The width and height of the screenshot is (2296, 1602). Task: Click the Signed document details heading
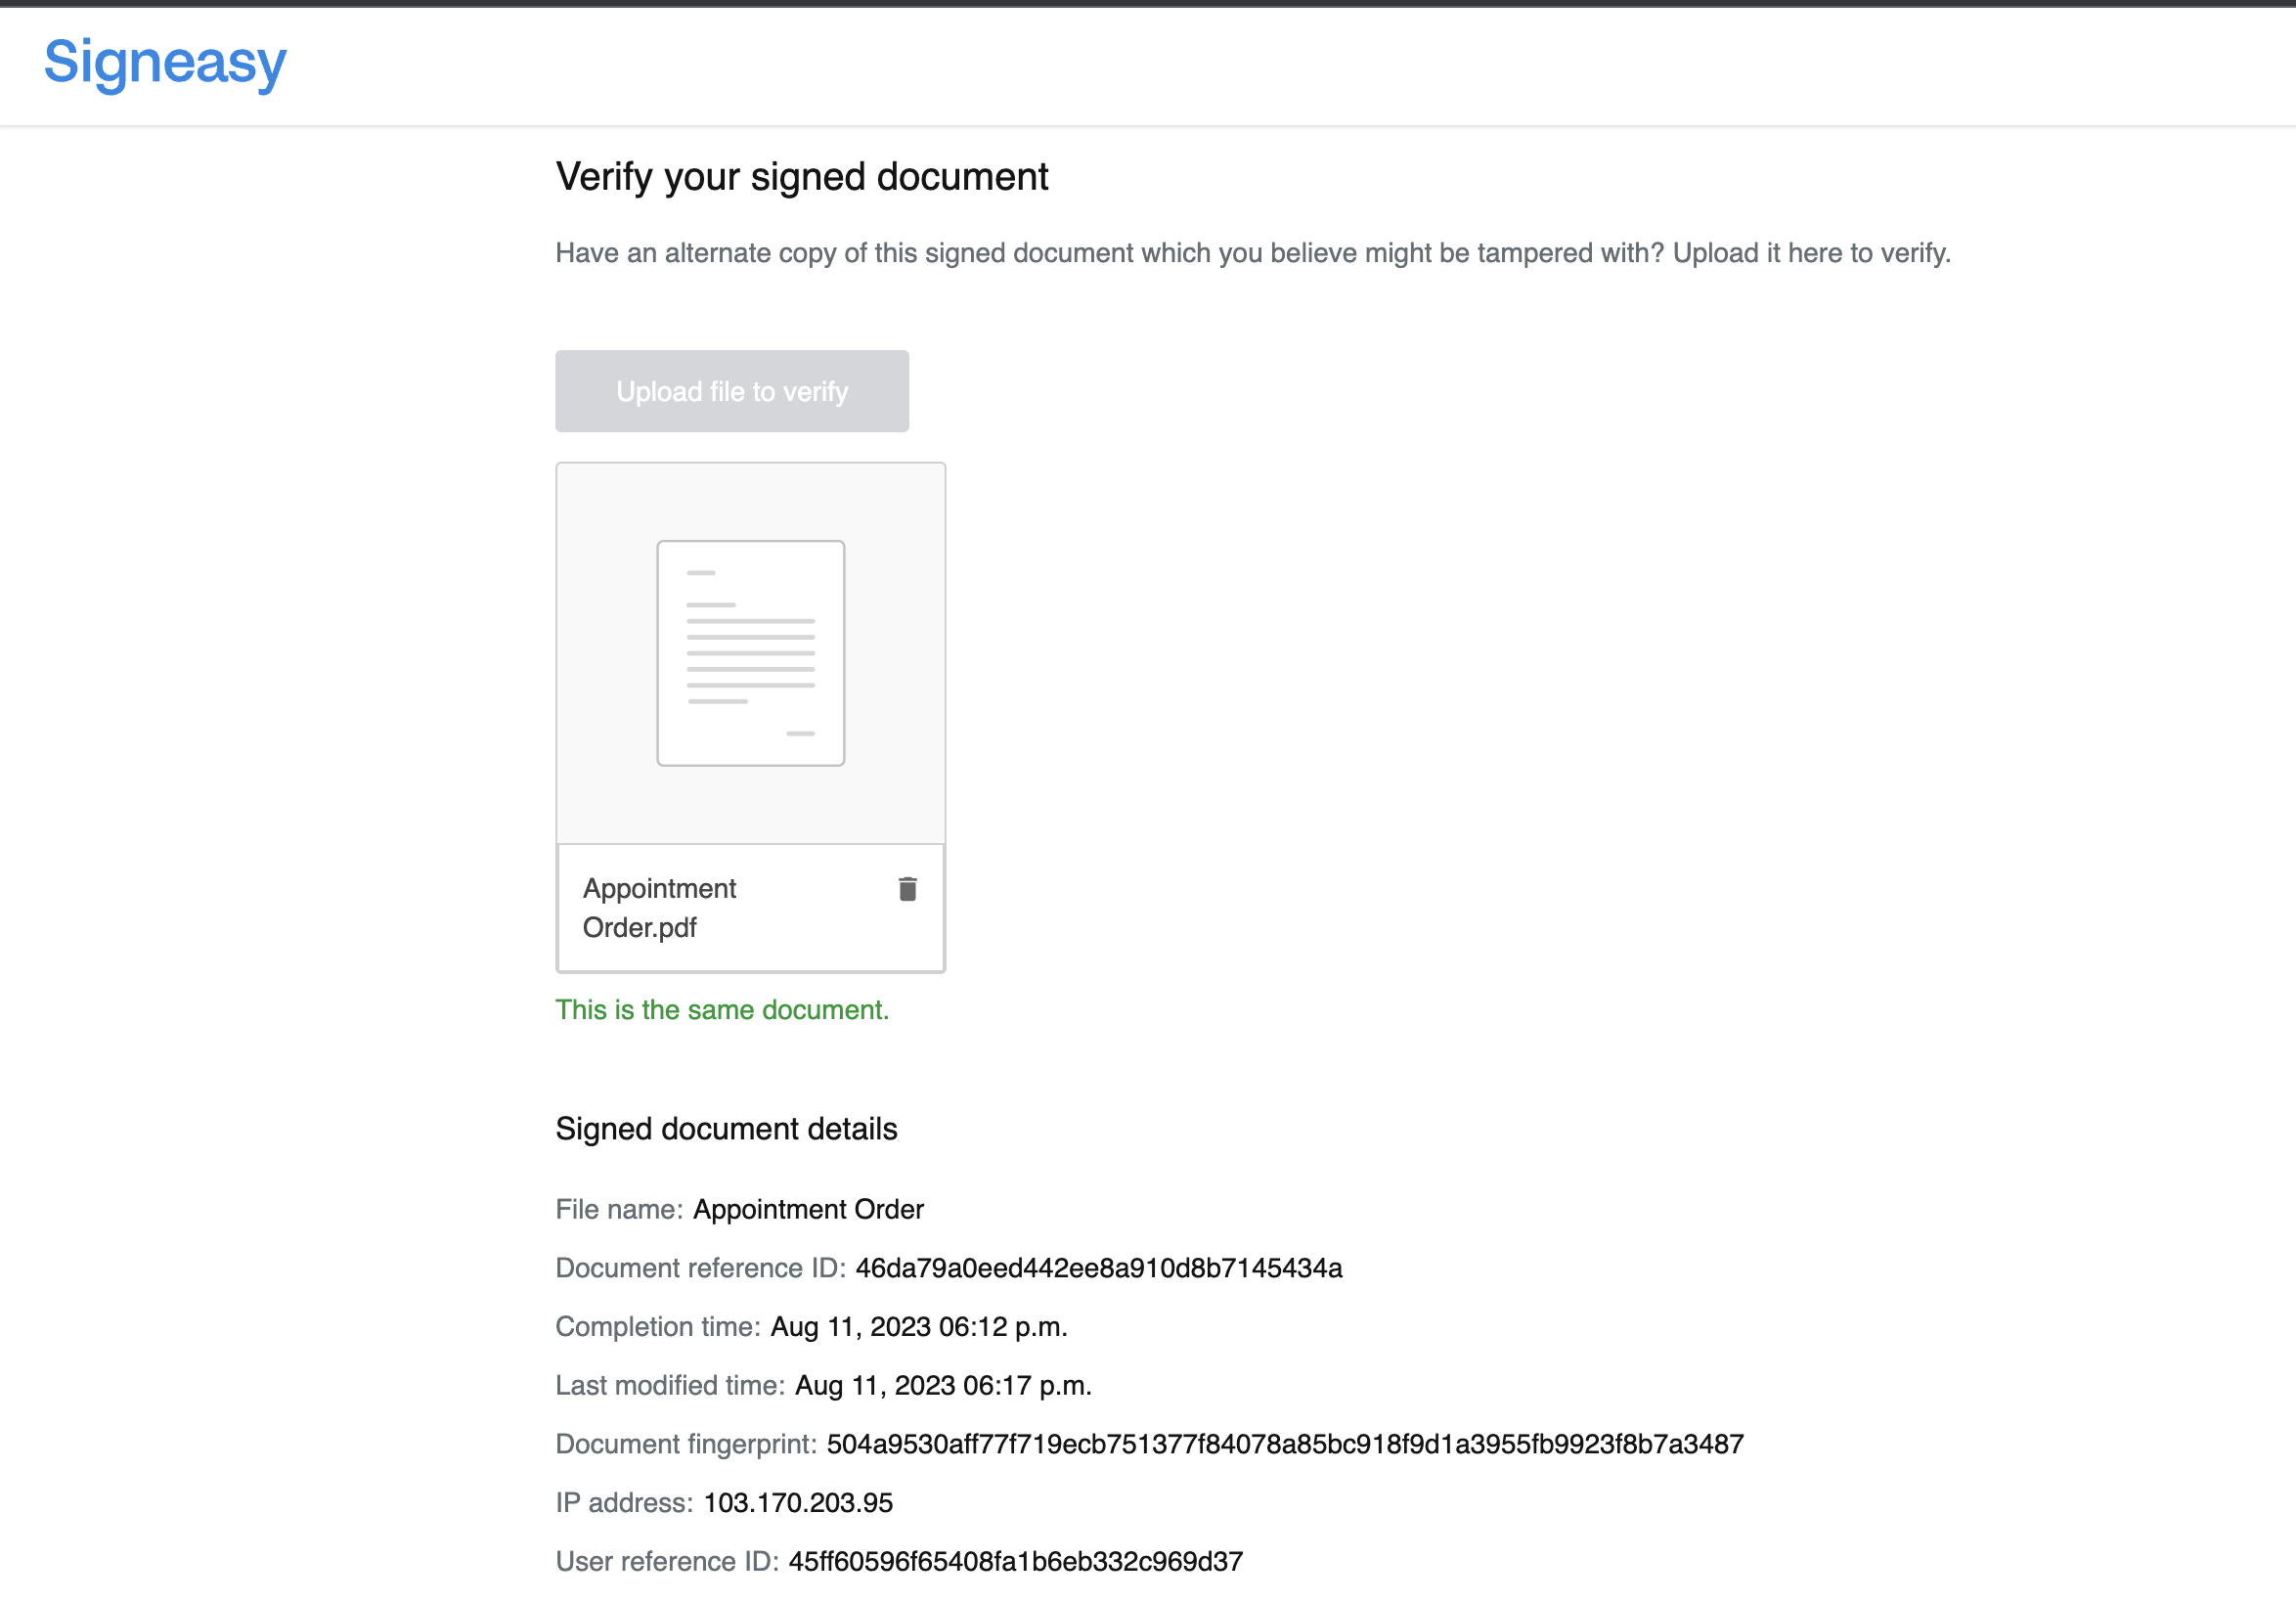(x=726, y=1129)
